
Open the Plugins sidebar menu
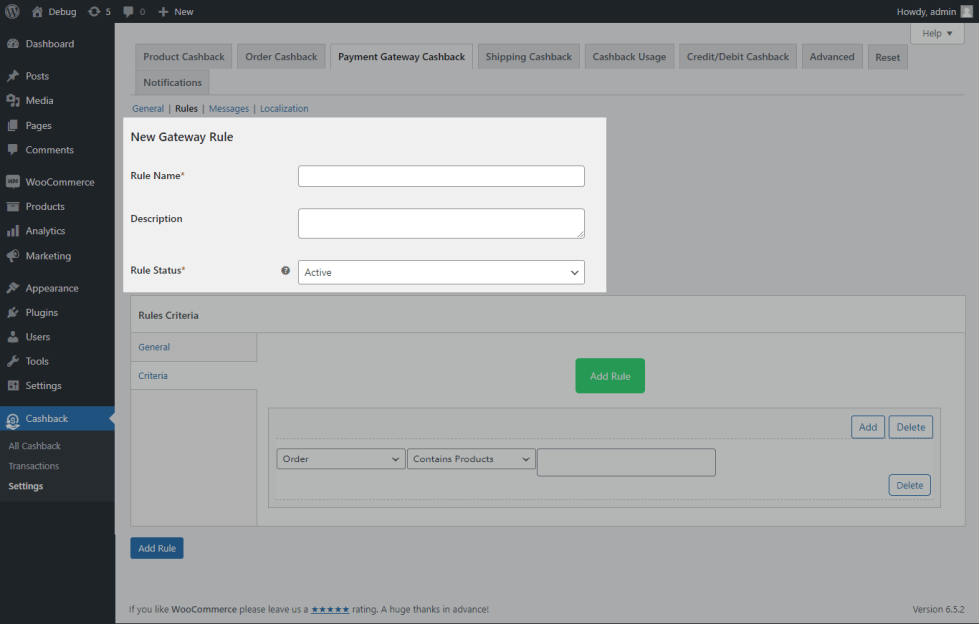point(41,312)
